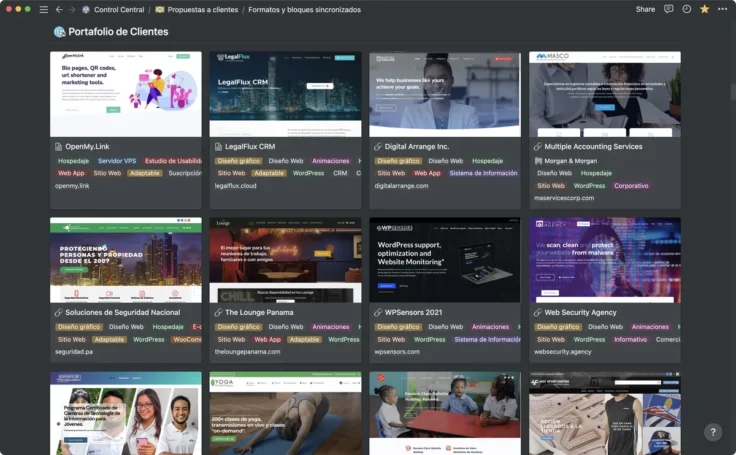Image resolution: width=736 pixels, height=455 pixels.
Task: Click Web Security Agency card title
Action: (x=580, y=312)
